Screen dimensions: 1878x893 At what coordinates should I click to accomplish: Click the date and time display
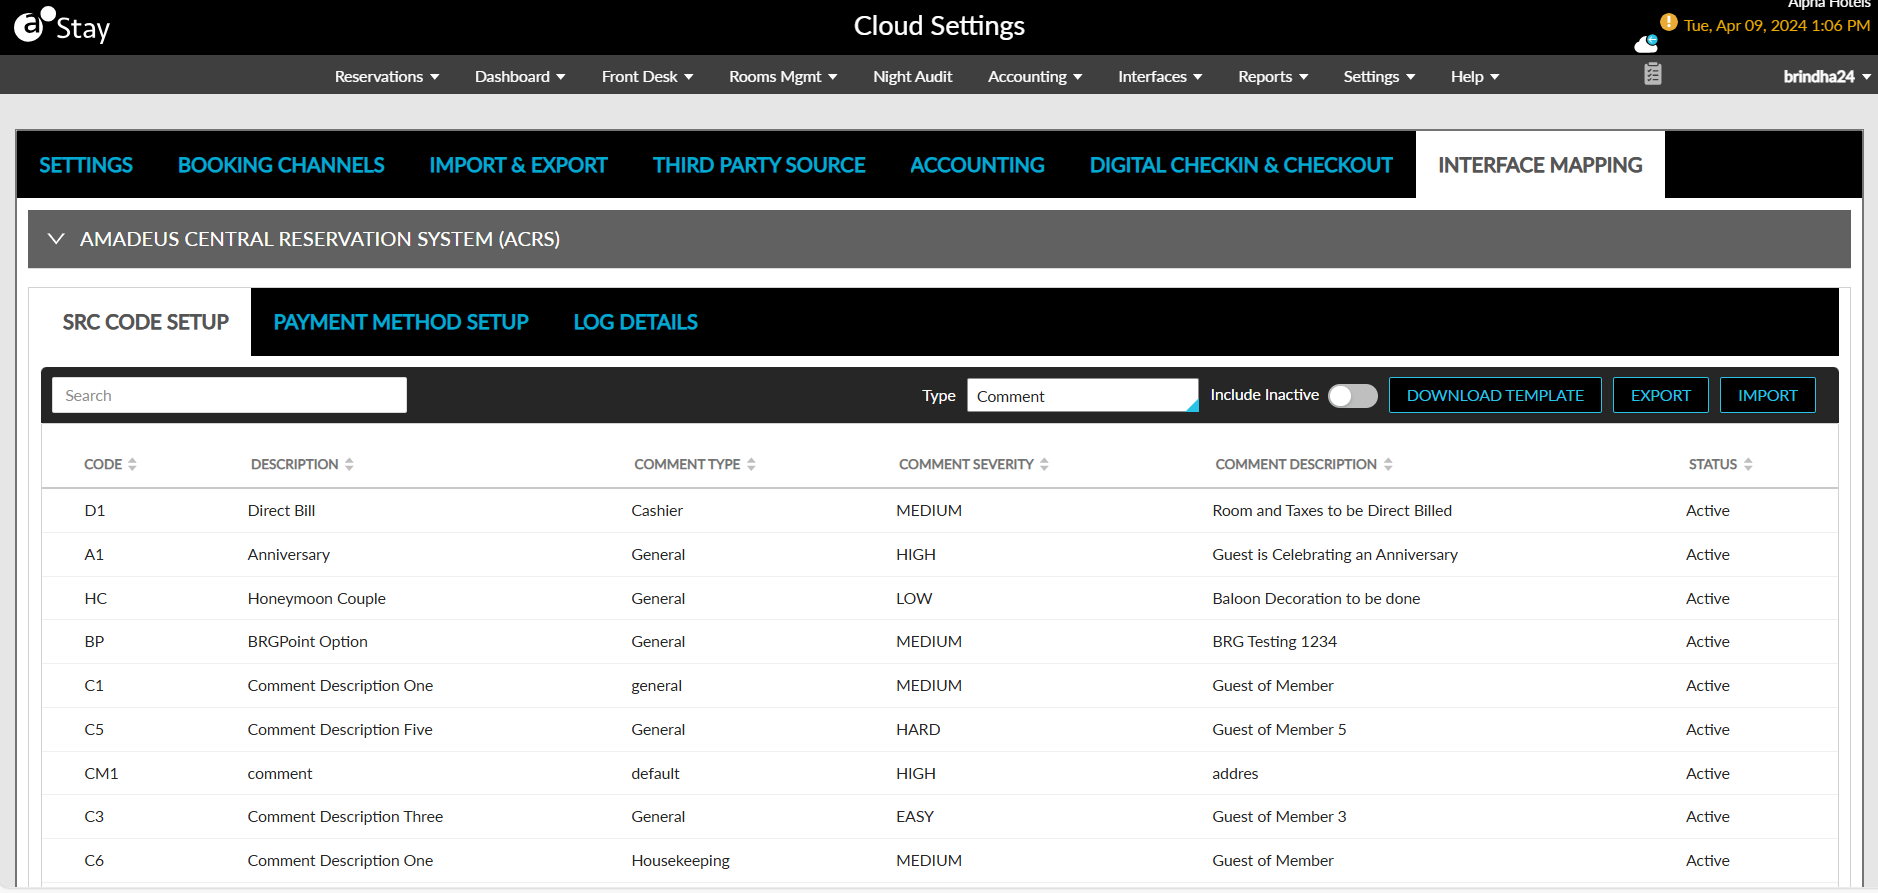tap(1776, 25)
